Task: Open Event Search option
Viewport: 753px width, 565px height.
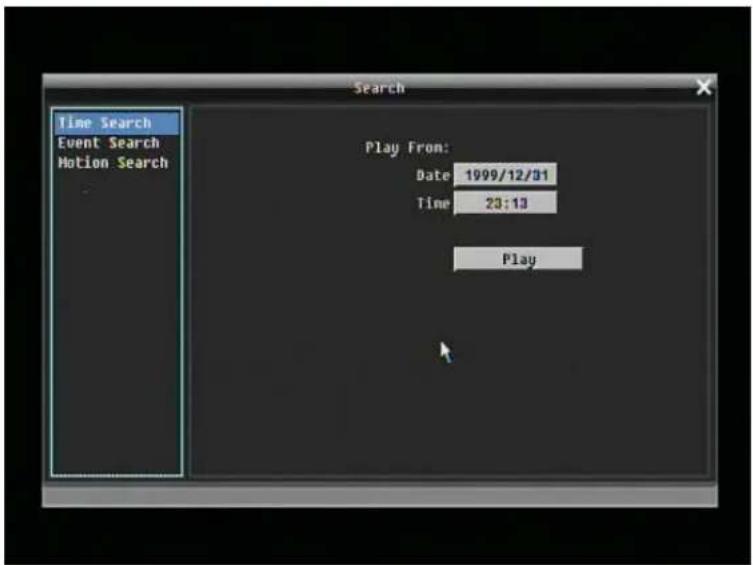Action: click(x=109, y=143)
